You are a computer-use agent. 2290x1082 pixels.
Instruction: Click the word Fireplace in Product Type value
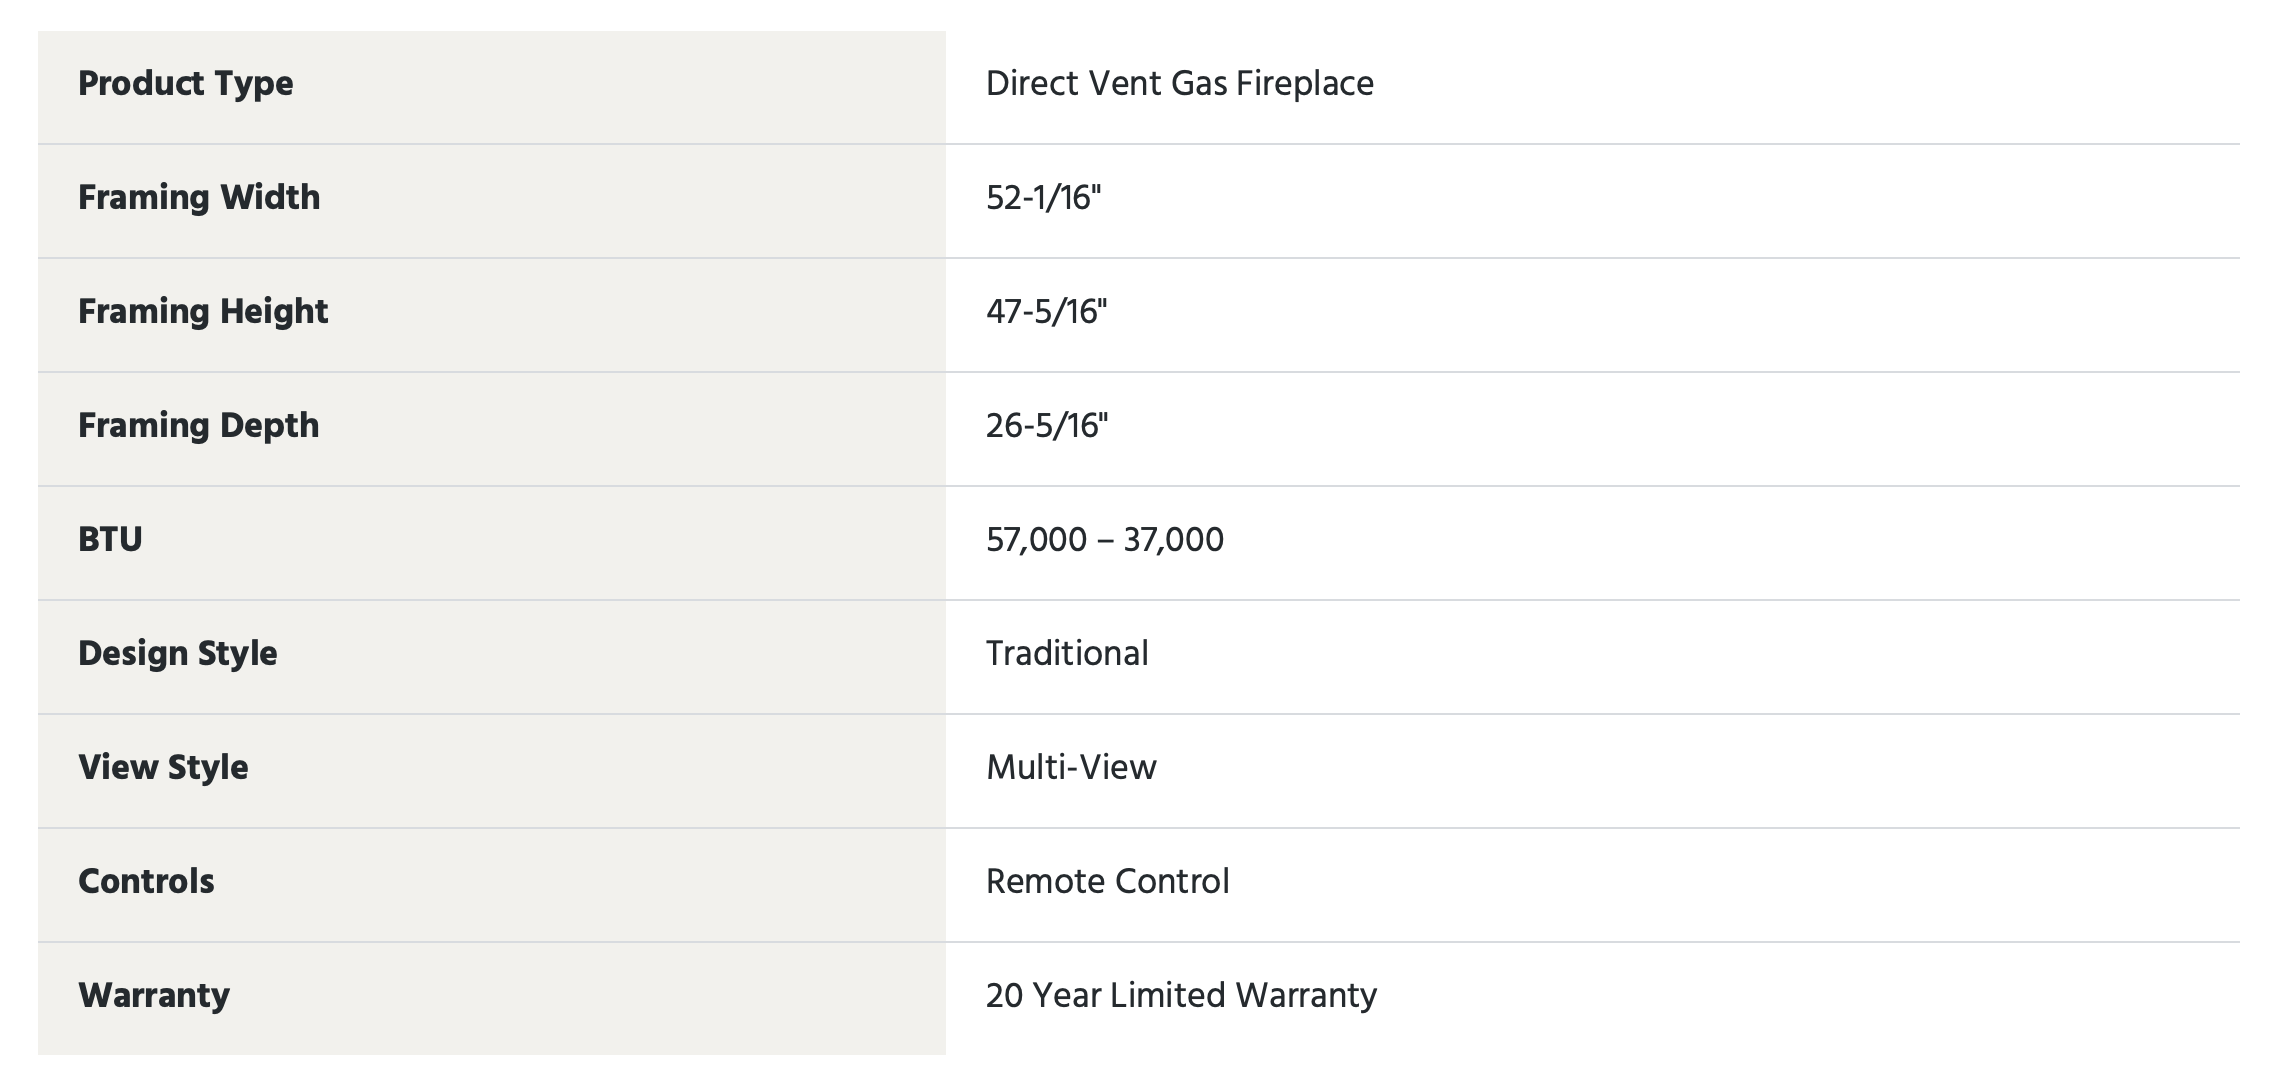(1305, 84)
